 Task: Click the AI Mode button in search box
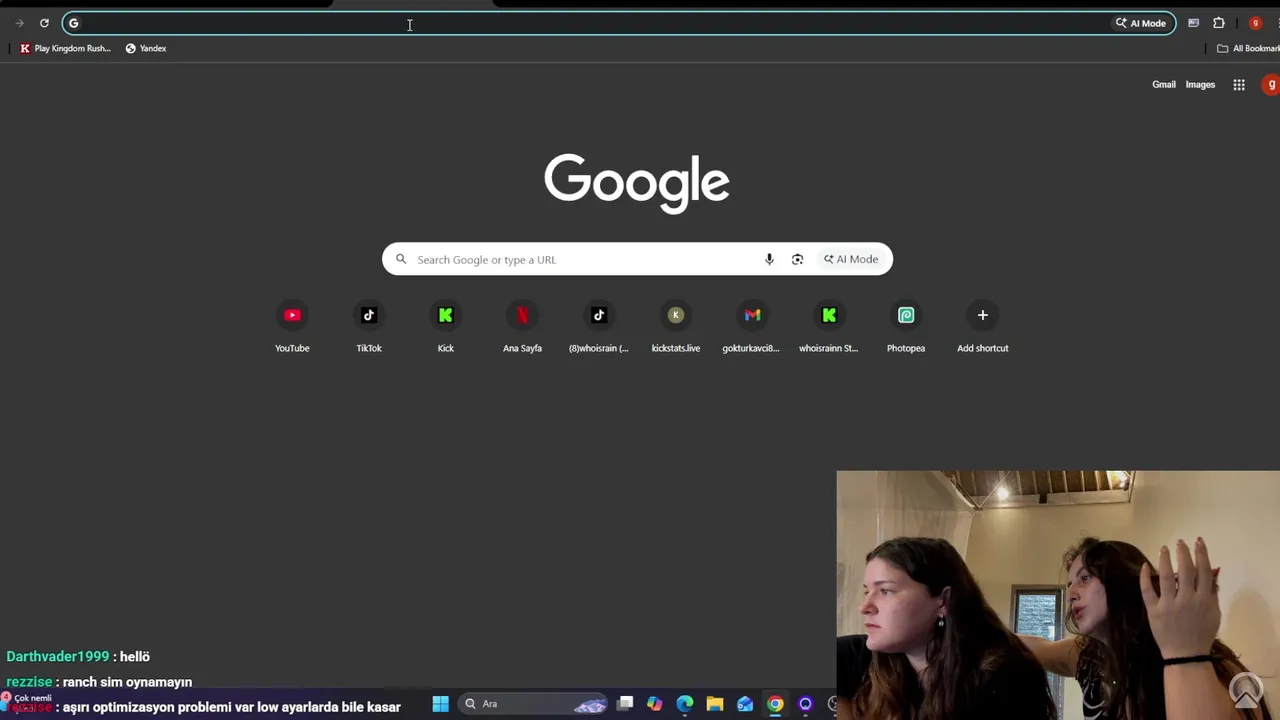851,259
